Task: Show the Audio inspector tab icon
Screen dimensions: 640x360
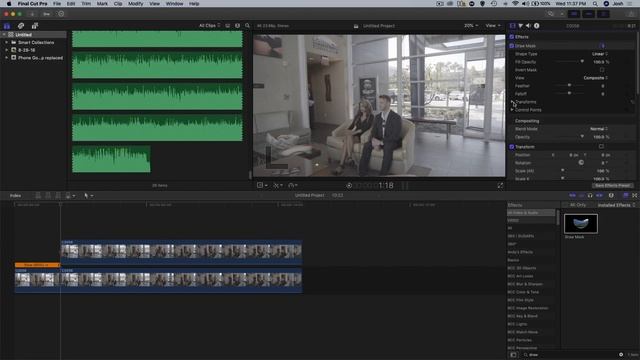Action: point(529,26)
